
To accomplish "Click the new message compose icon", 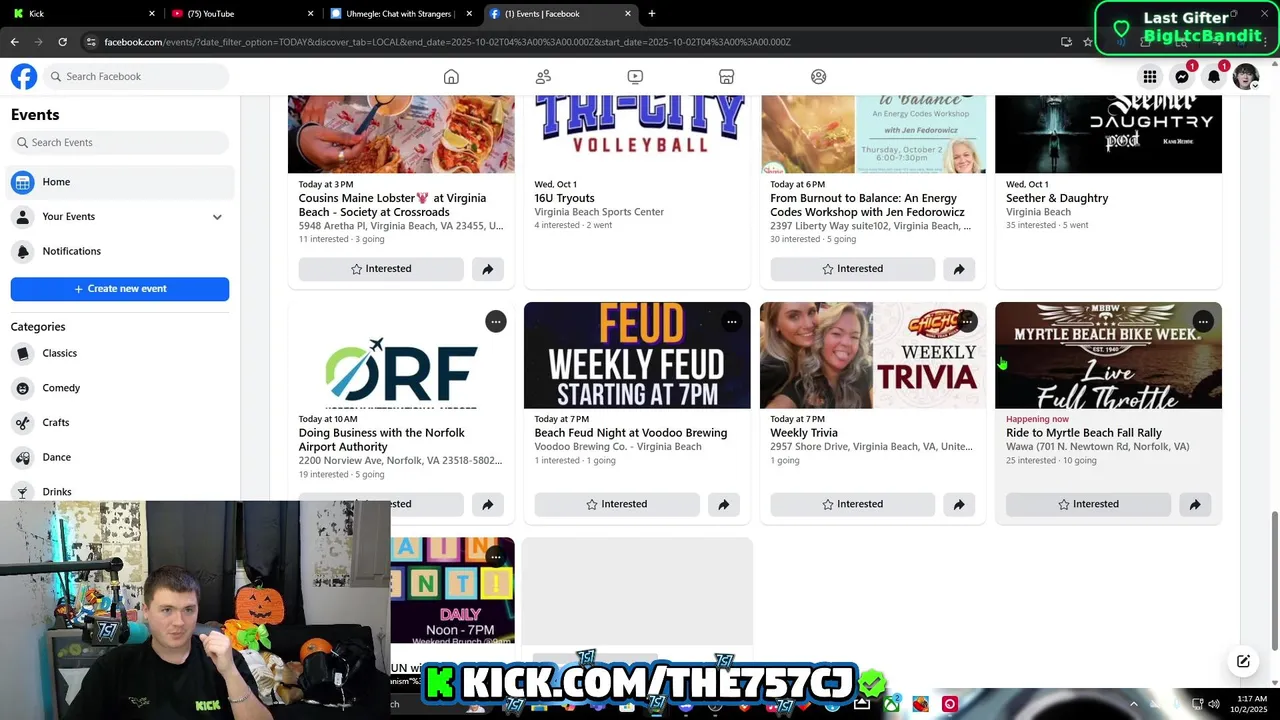I will coord(1243,661).
